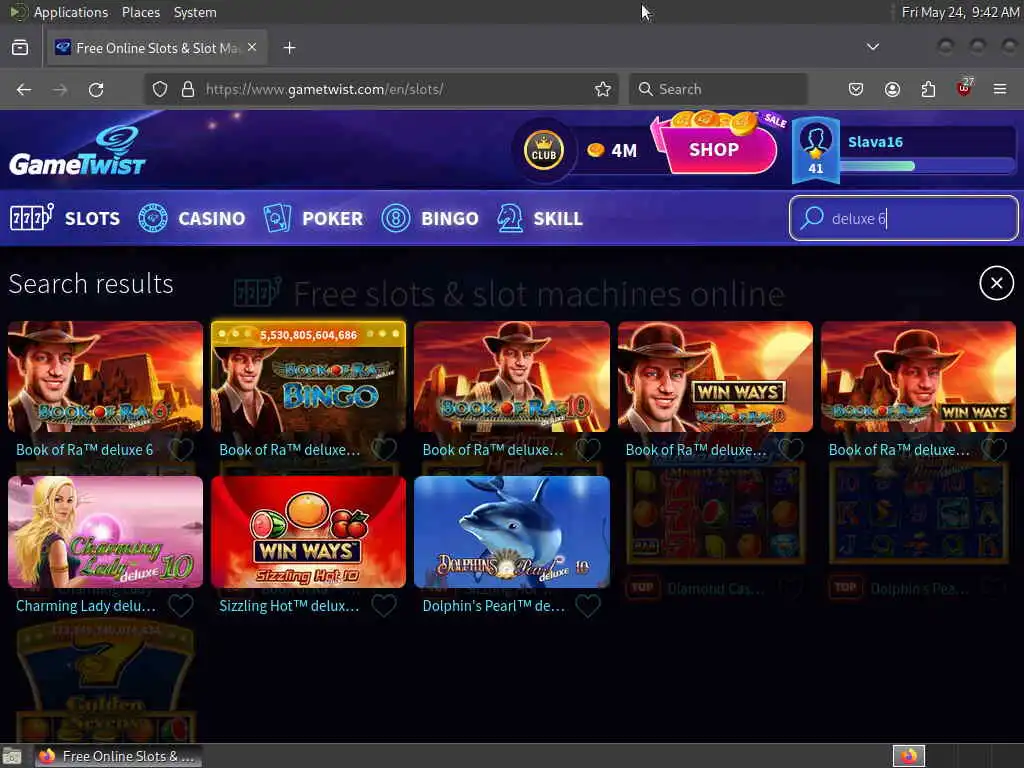Reload the page
Viewport: 1024px width, 768px height.
point(96,89)
